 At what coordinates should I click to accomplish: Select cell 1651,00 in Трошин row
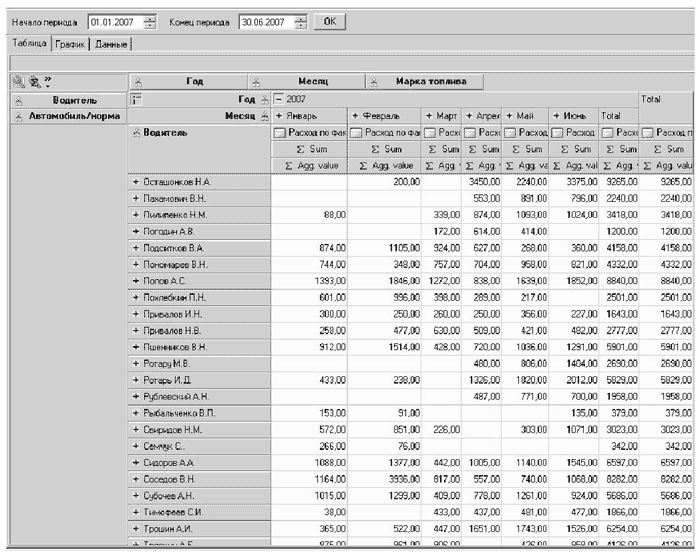tap(482, 529)
